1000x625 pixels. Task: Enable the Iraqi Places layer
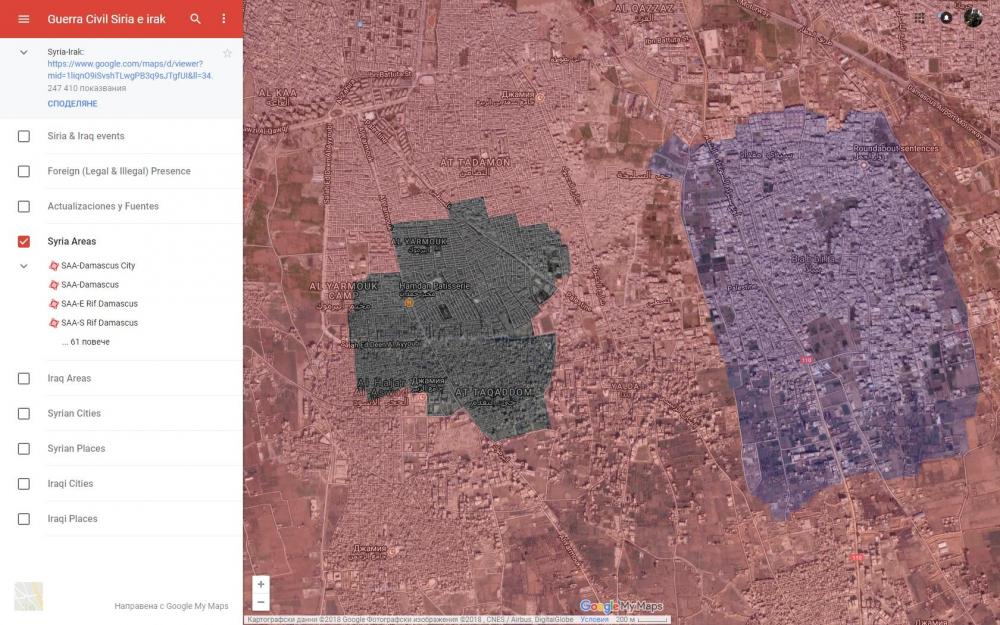click(24, 519)
